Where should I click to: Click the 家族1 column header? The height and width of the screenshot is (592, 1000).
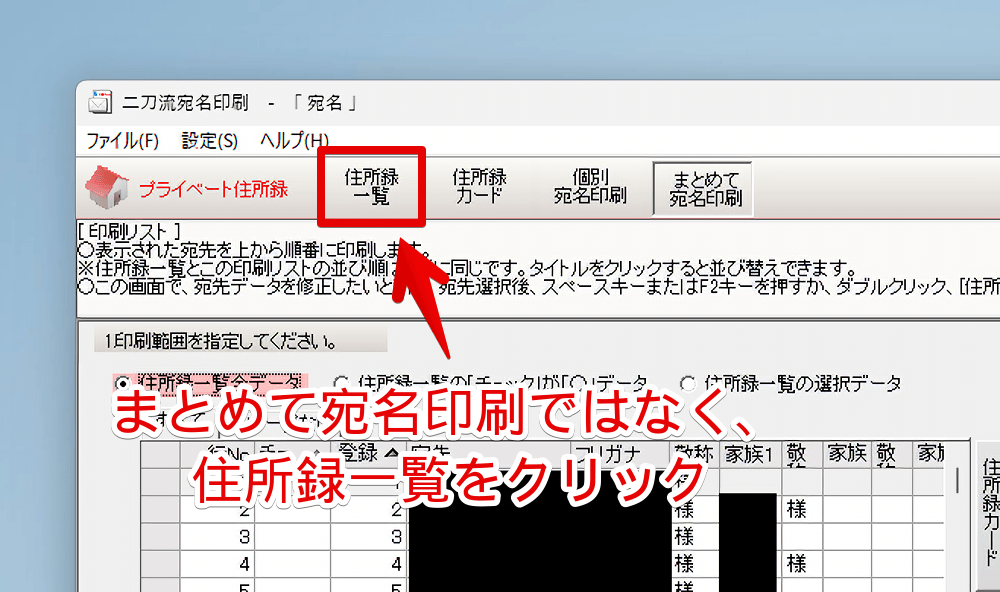(748, 453)
